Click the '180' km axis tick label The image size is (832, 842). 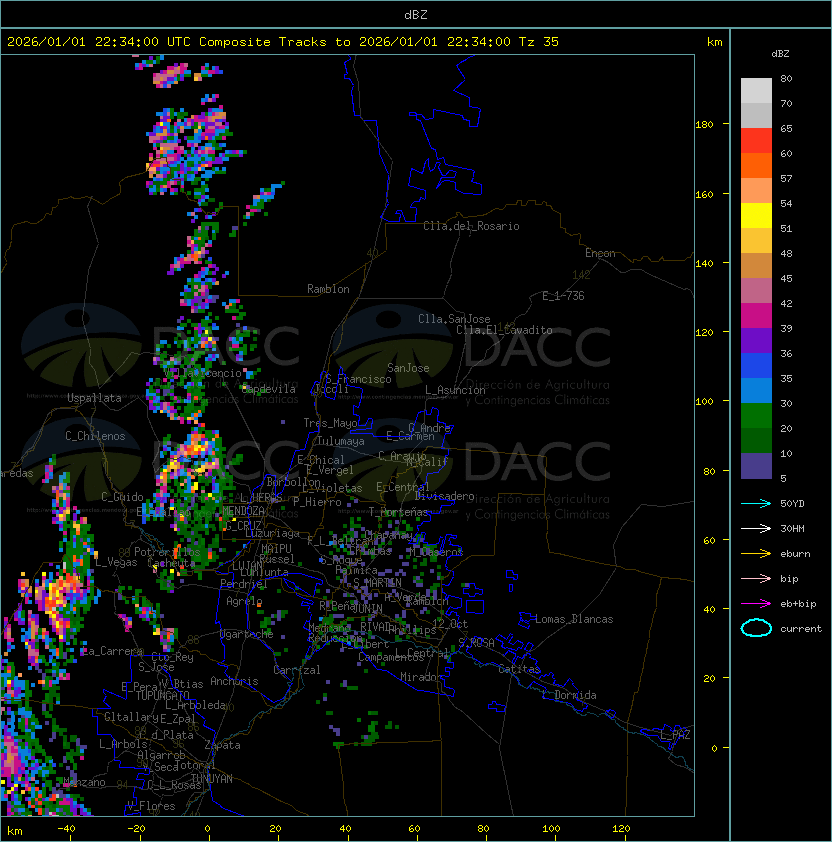pyautogui.click(x=704, y=125)
